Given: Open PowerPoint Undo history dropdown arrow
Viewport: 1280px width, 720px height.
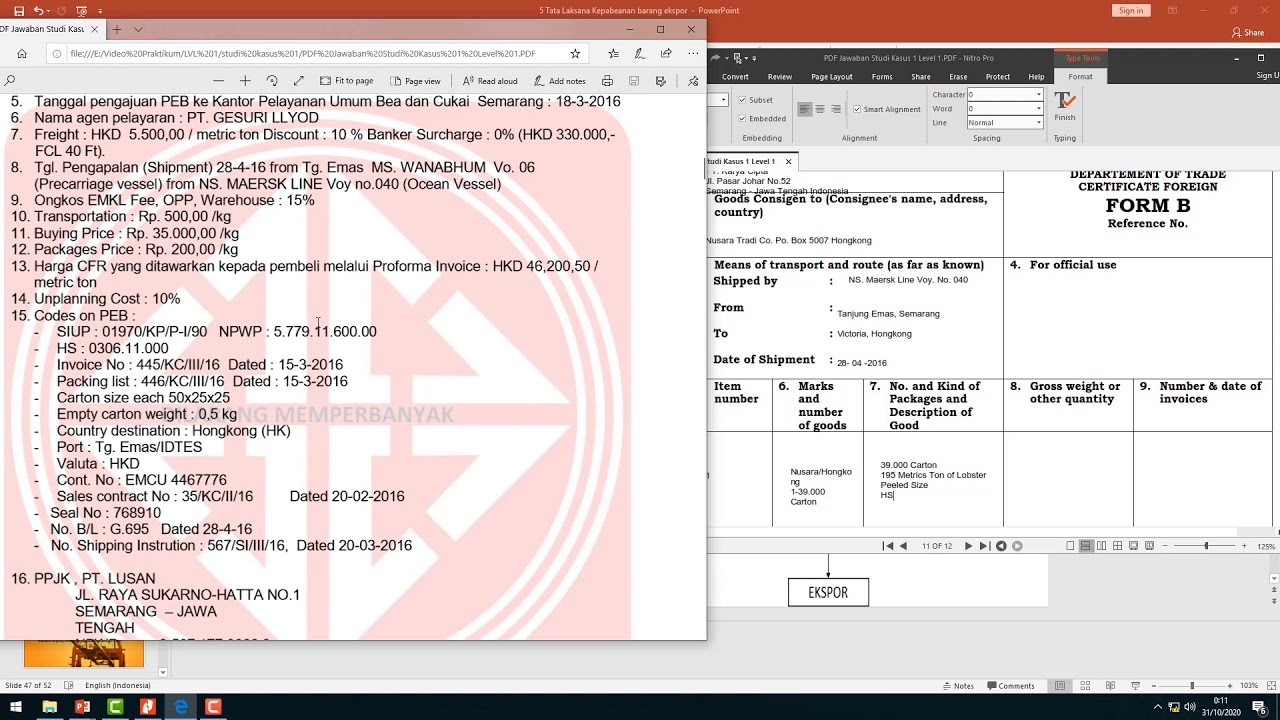Looking at the screenshot, I should tap(49, 10).
